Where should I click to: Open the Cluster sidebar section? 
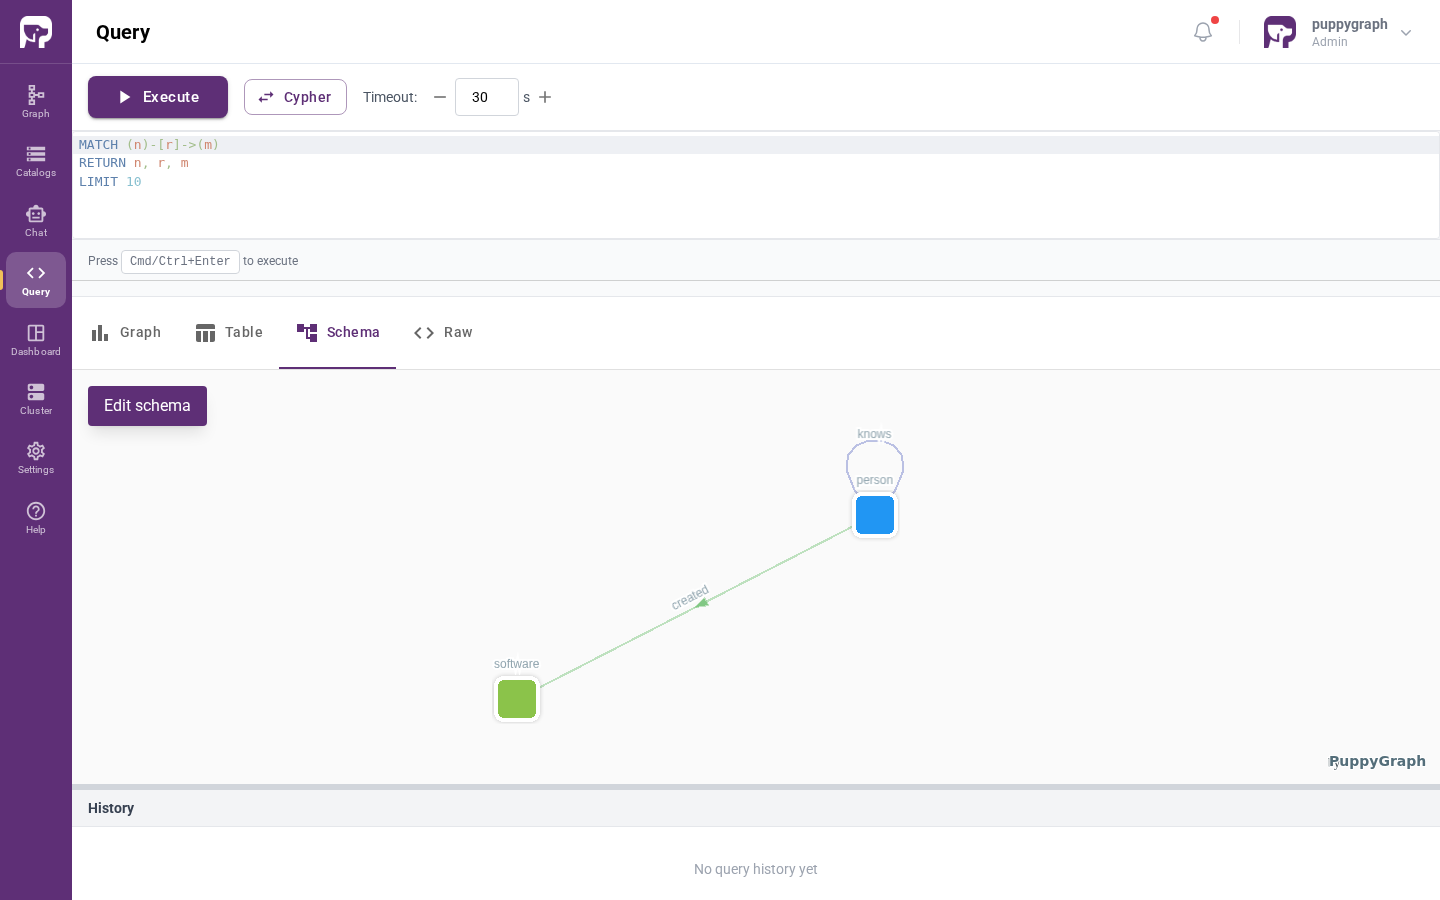tap(36, 398)
